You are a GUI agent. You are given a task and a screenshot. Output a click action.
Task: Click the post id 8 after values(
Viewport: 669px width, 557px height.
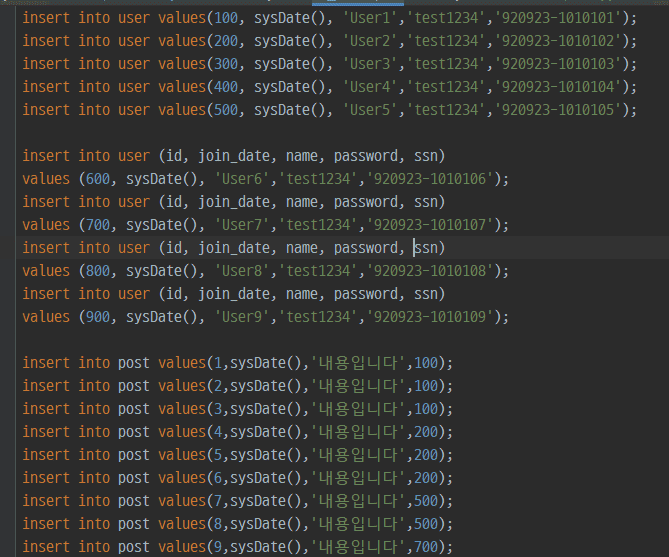coord(218,525)
